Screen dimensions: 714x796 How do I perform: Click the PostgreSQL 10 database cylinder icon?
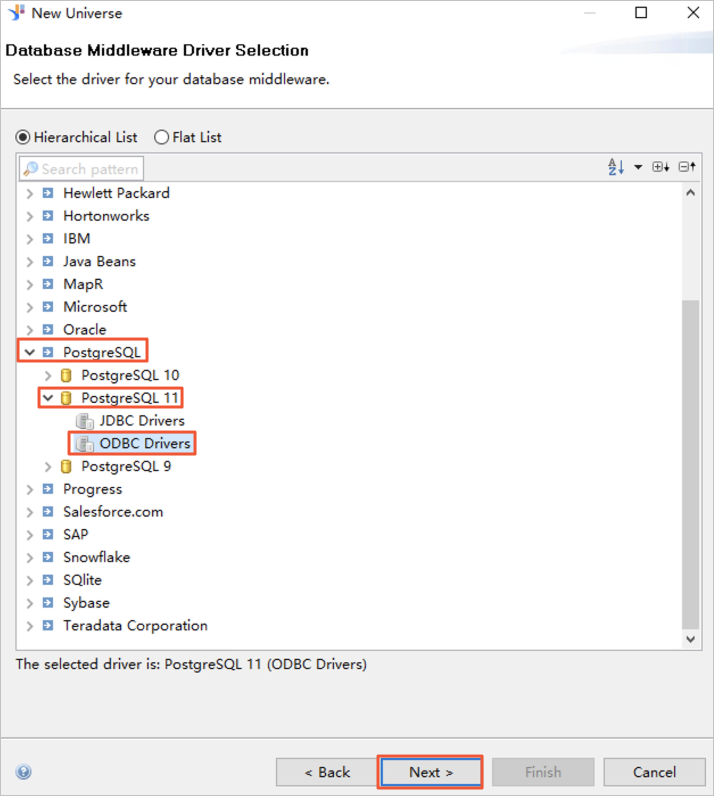pos(66,375)
